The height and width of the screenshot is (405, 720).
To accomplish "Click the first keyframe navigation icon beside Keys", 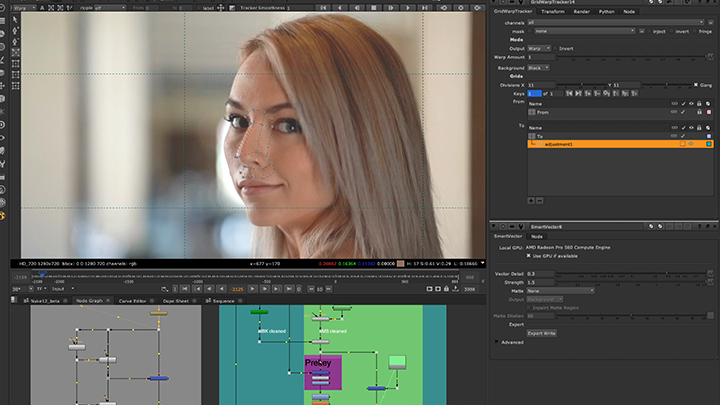I will pyautogui.click(x=571, y=94).
